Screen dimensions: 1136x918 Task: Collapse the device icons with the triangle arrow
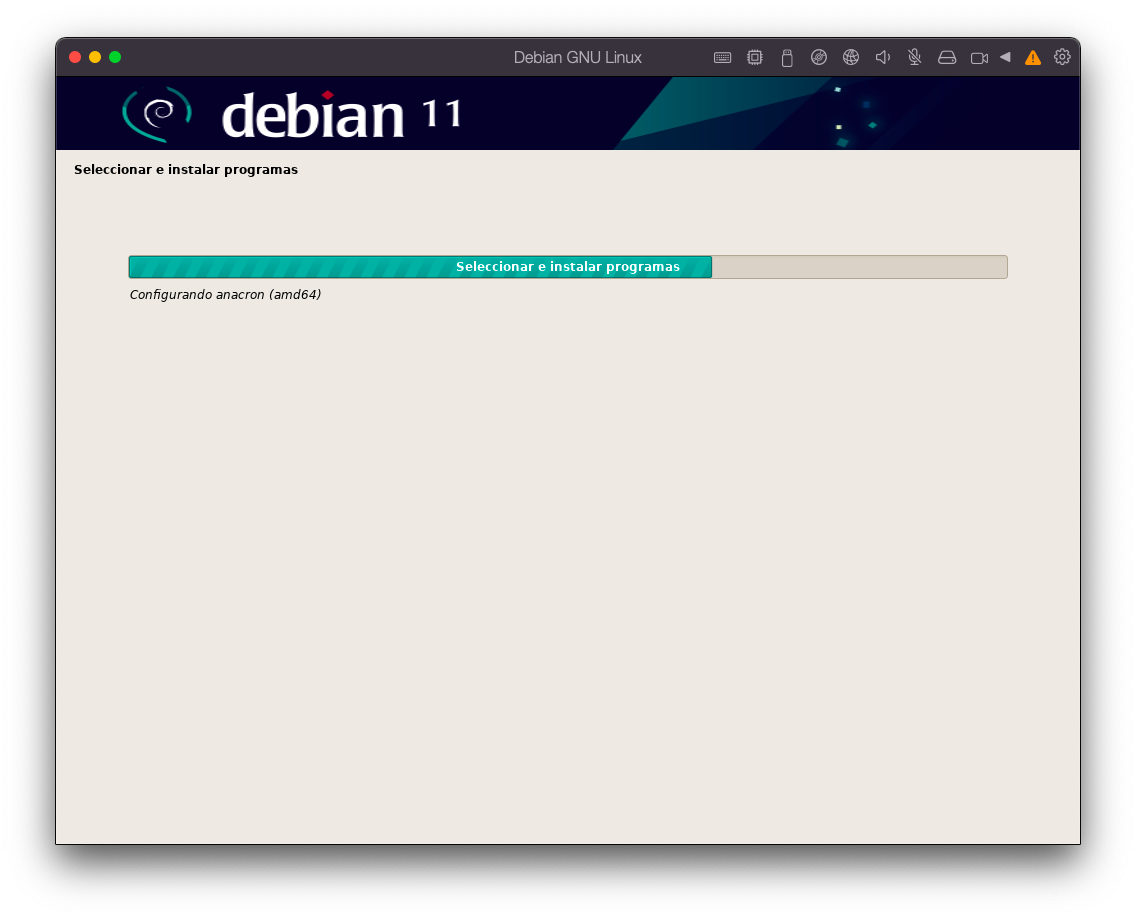click(x=1005, y=57)
